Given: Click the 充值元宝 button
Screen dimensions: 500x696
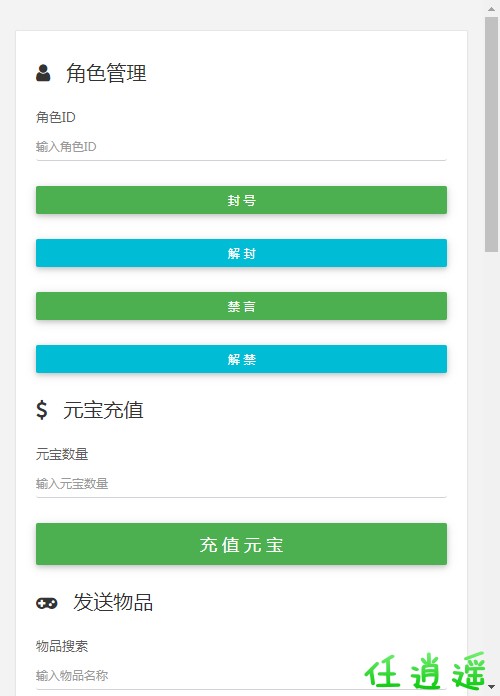Looking at the screenshot, I should click(x=241, y=544).
